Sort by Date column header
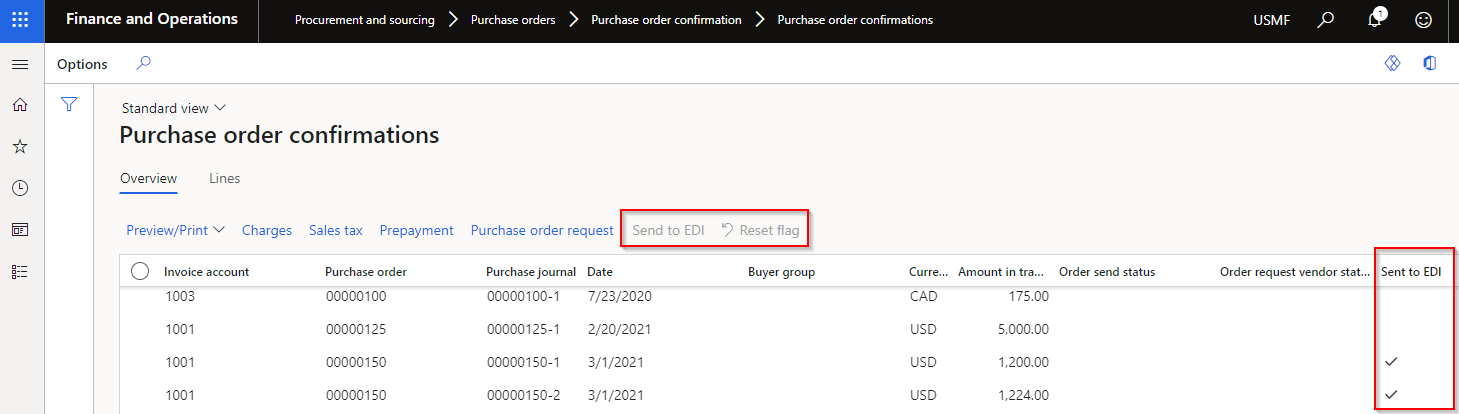The width and height of the screenshot is (1459, 414). (x=600, y=272)
